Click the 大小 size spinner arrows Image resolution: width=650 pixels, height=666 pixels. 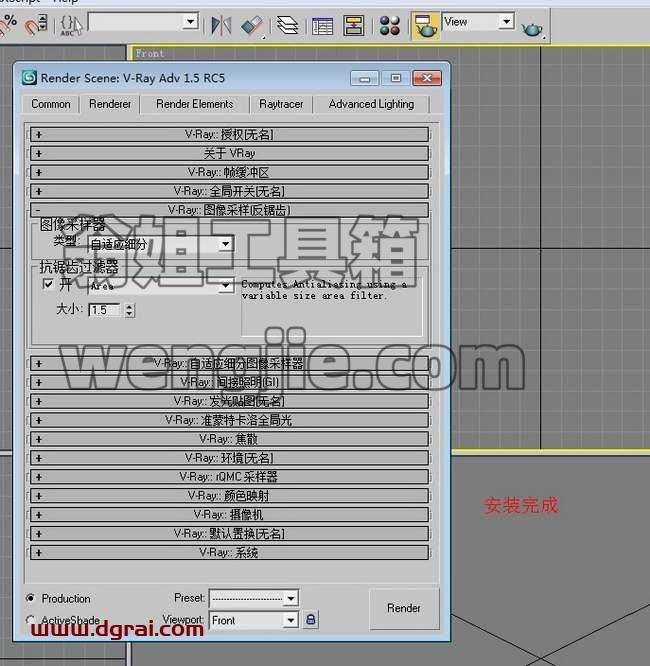[x=130, y=310]
